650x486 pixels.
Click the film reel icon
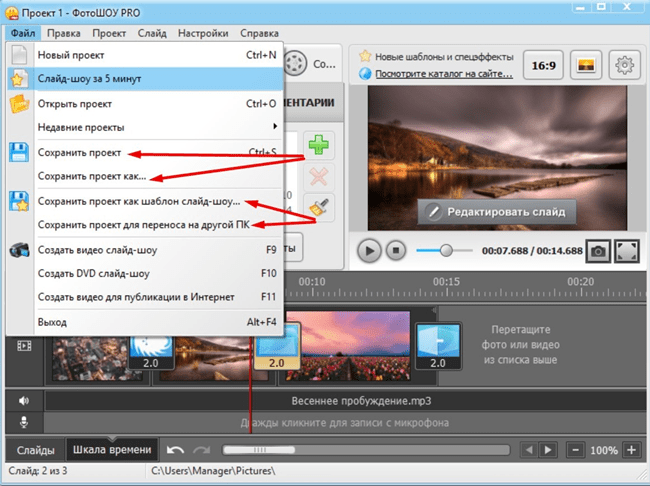pyautogui.click(x=296, y=63)
